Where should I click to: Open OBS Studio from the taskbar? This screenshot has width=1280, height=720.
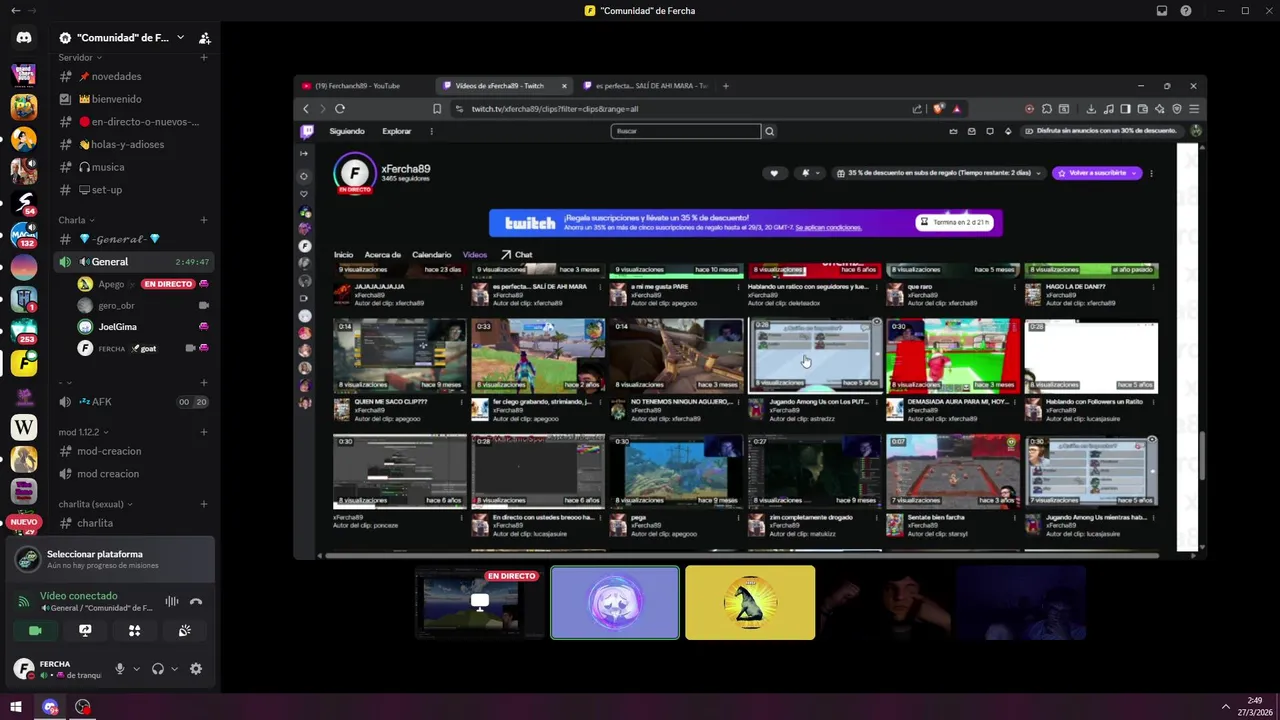pos(82,707)
